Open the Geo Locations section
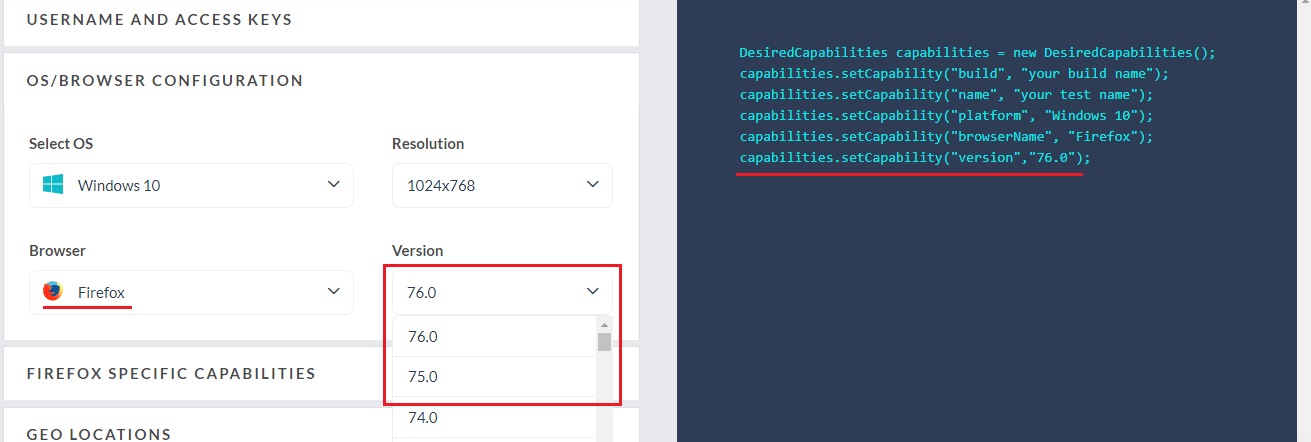The width and height of the screenshot is (1311, 442). pos(99,434)
